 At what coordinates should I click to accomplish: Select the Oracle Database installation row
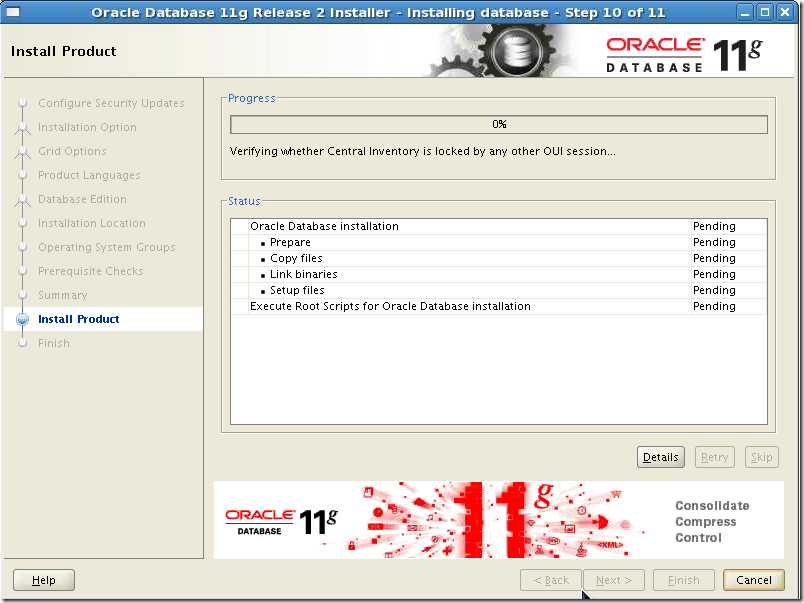click(499, 226)
